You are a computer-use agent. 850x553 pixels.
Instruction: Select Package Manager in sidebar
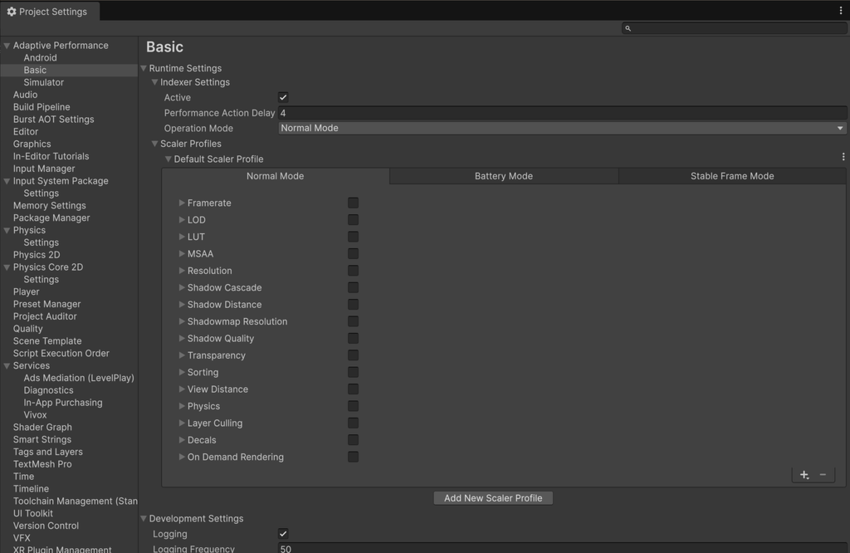51,218
